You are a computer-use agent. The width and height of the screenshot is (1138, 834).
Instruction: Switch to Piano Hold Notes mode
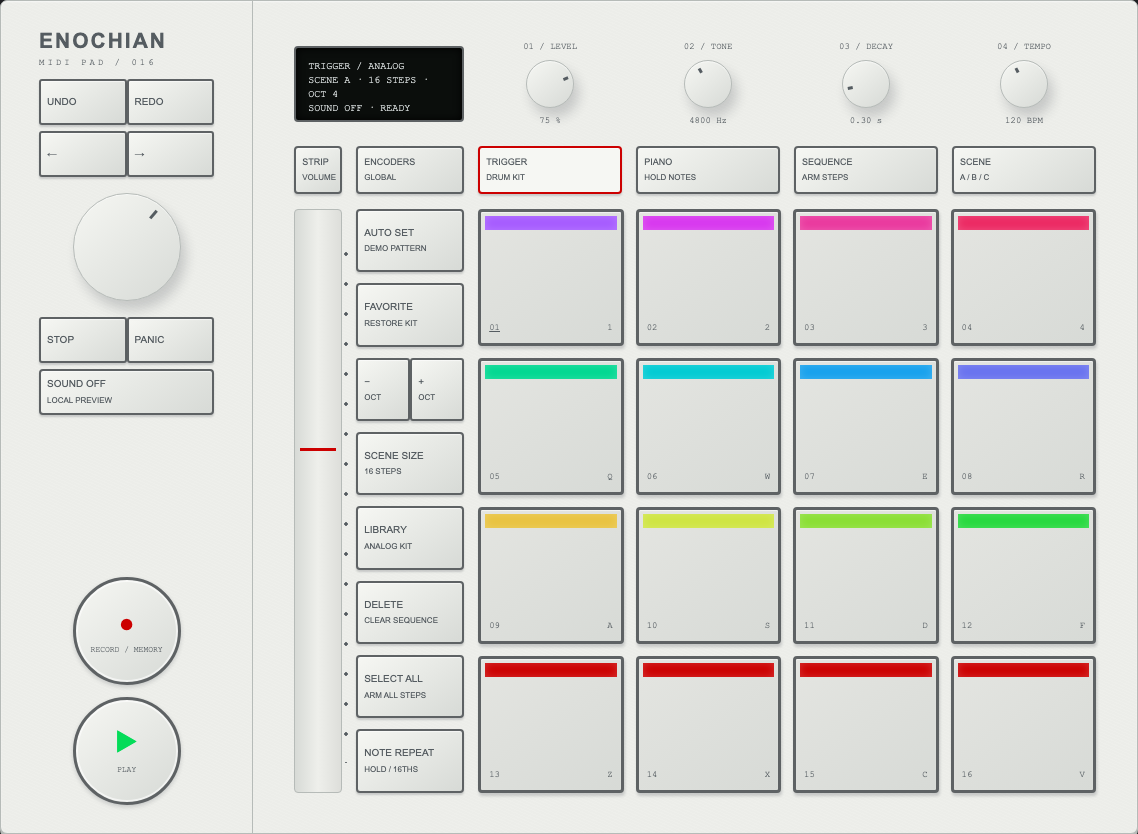click(x=708, y=170)
